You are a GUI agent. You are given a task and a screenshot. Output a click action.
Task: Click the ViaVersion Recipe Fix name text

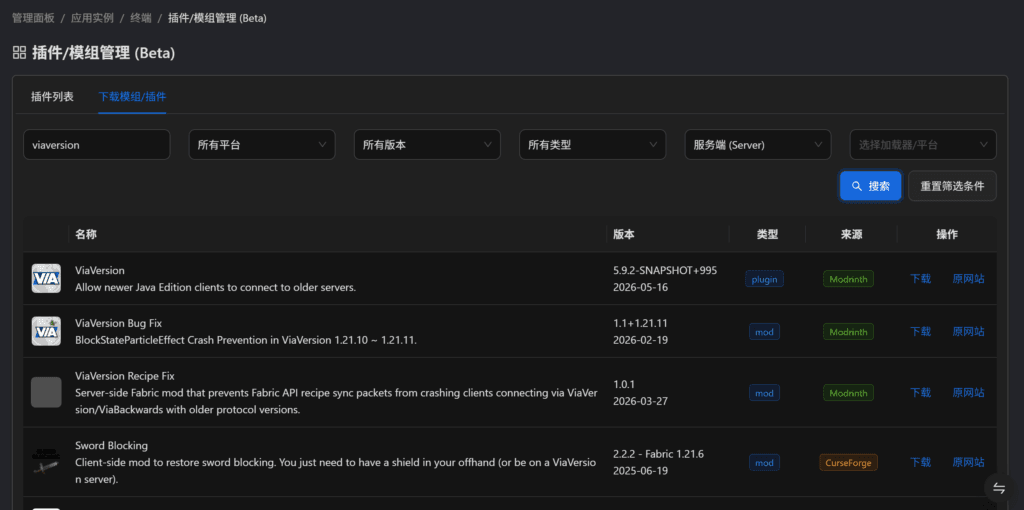pos(125,375)
